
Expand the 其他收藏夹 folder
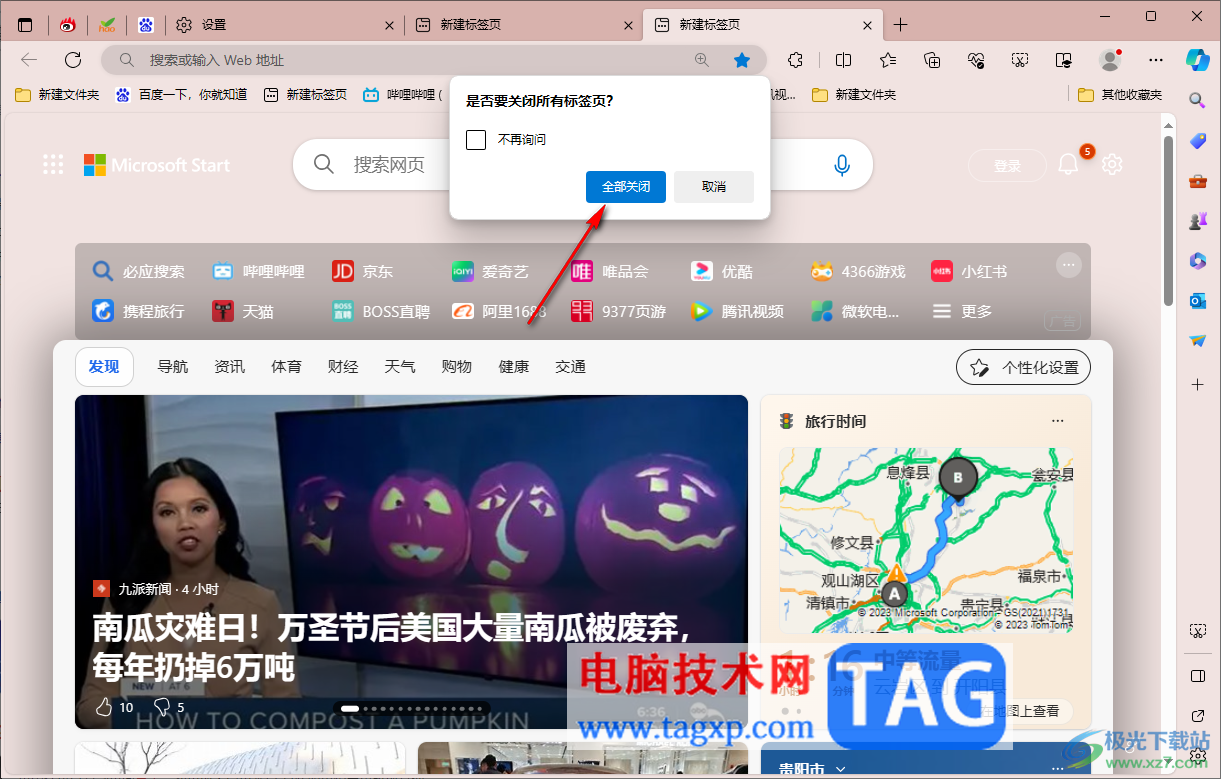[1121, 95]
